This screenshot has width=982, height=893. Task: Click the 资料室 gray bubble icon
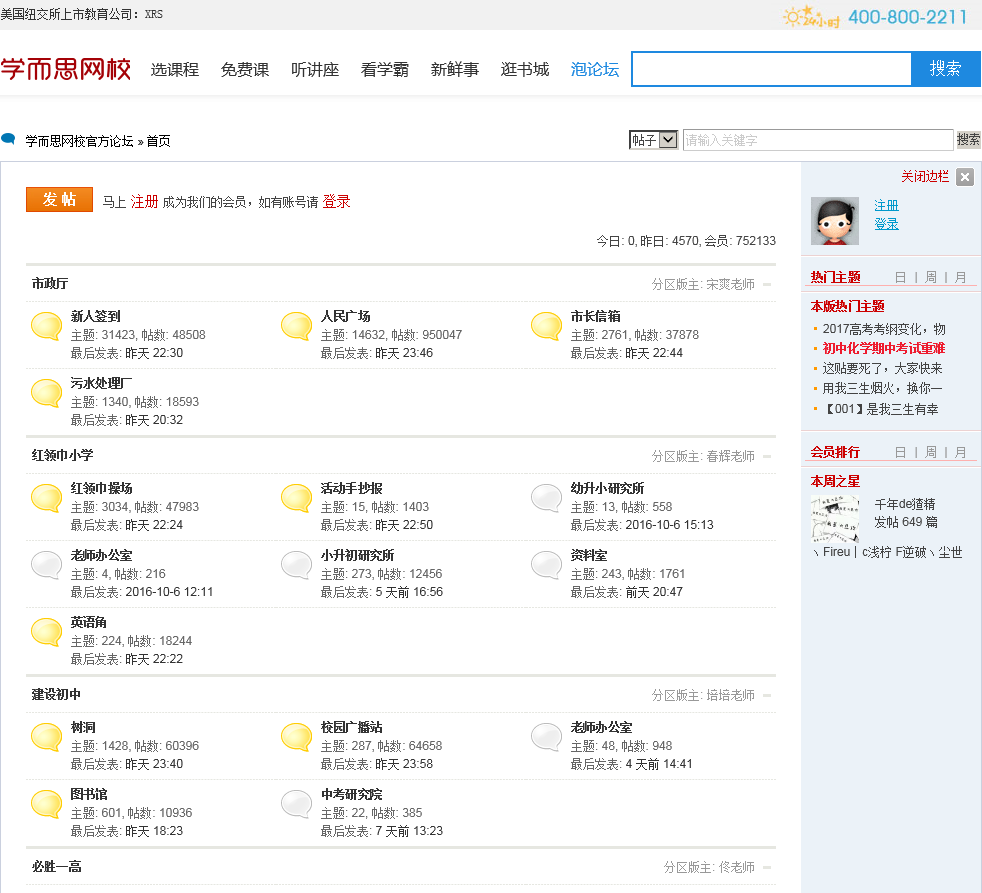click(546, 565)
